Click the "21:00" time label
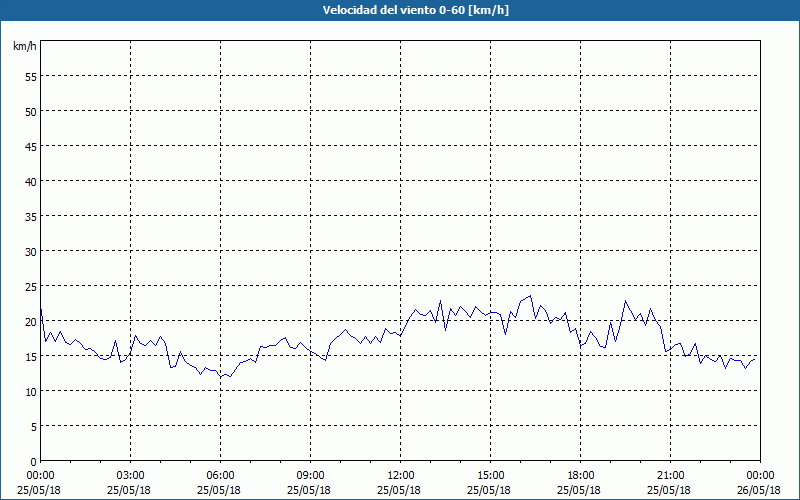This screenshot has width=800, height=500. 670,476
